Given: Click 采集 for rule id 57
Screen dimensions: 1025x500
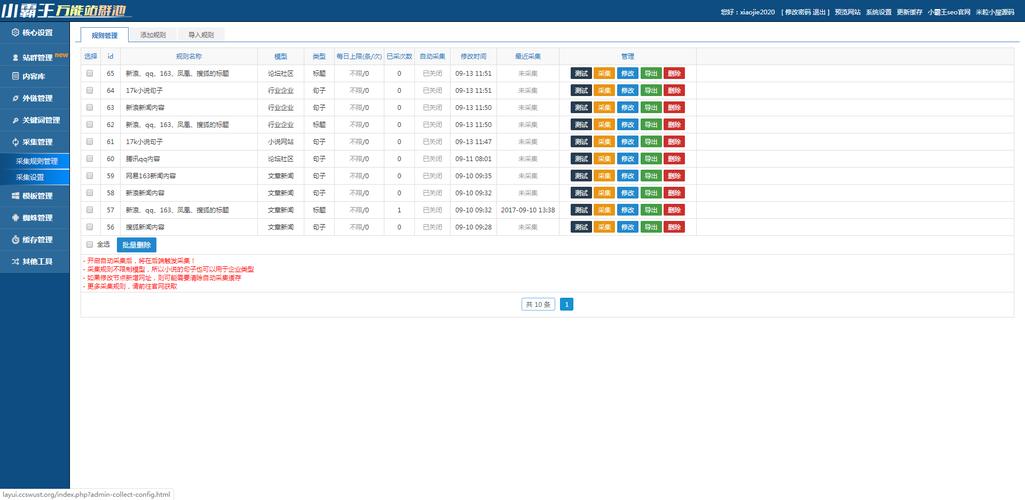Looking at the screenshot, I should (604, 209).
